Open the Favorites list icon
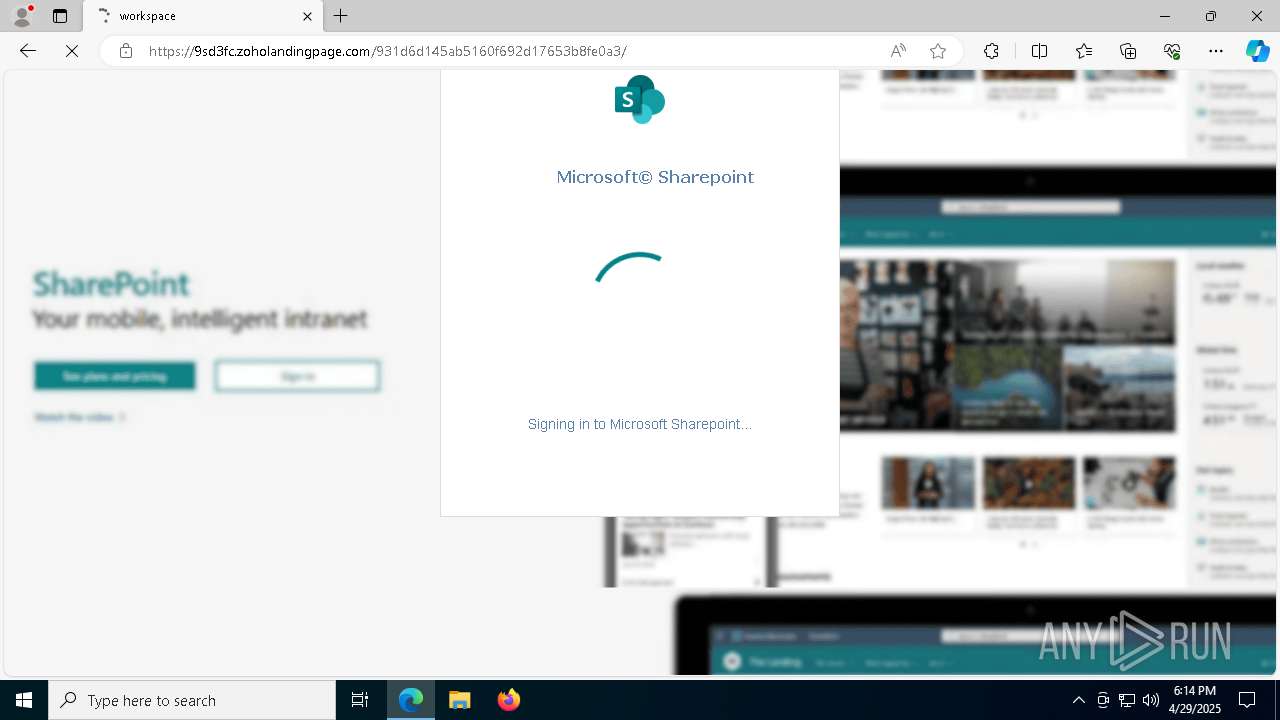The image size is (1280, 720). click(x=1084, y=51)
